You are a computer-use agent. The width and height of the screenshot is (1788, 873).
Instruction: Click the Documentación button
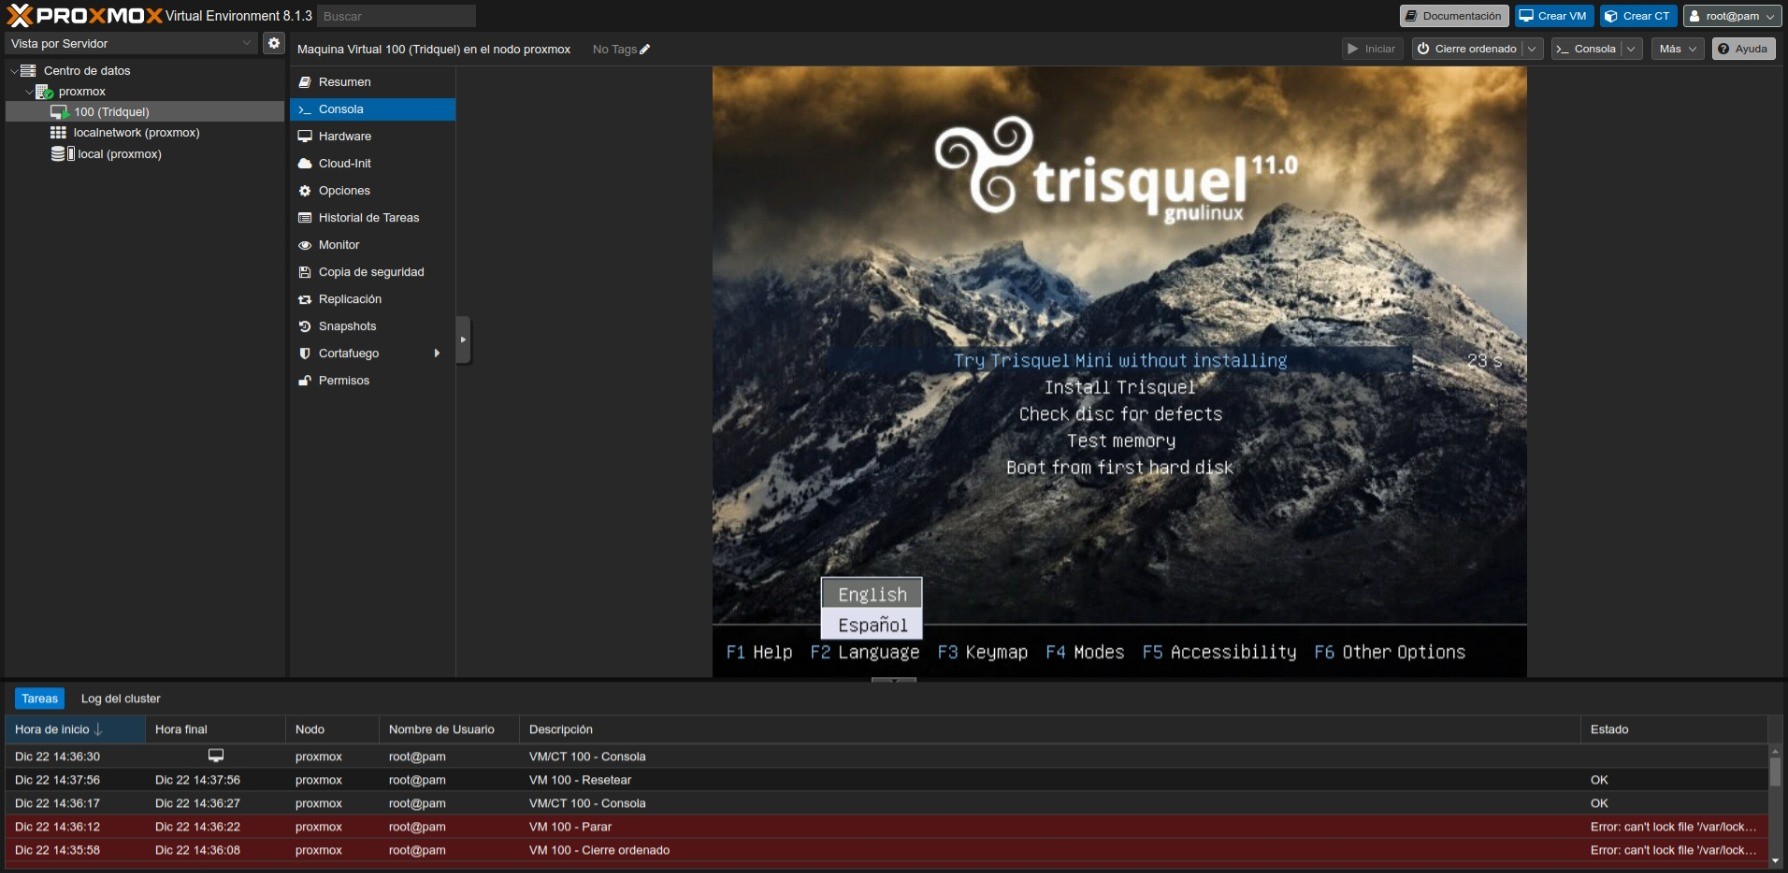click(1454, 16)
